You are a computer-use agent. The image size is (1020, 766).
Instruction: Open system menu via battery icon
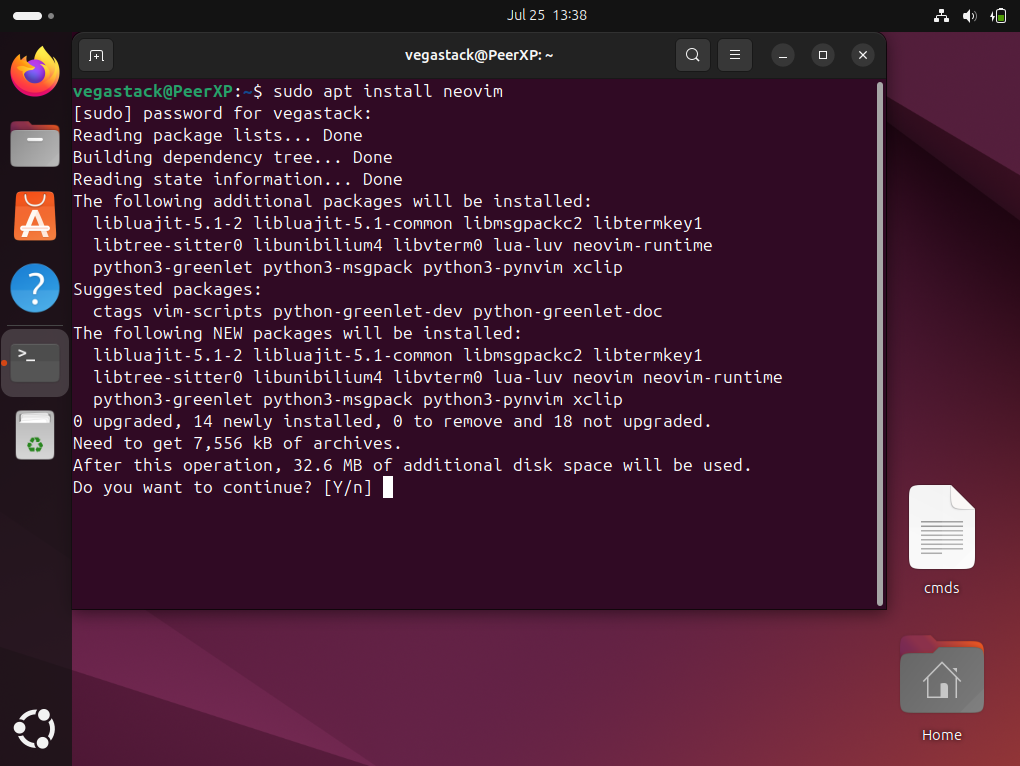point(998,15)
